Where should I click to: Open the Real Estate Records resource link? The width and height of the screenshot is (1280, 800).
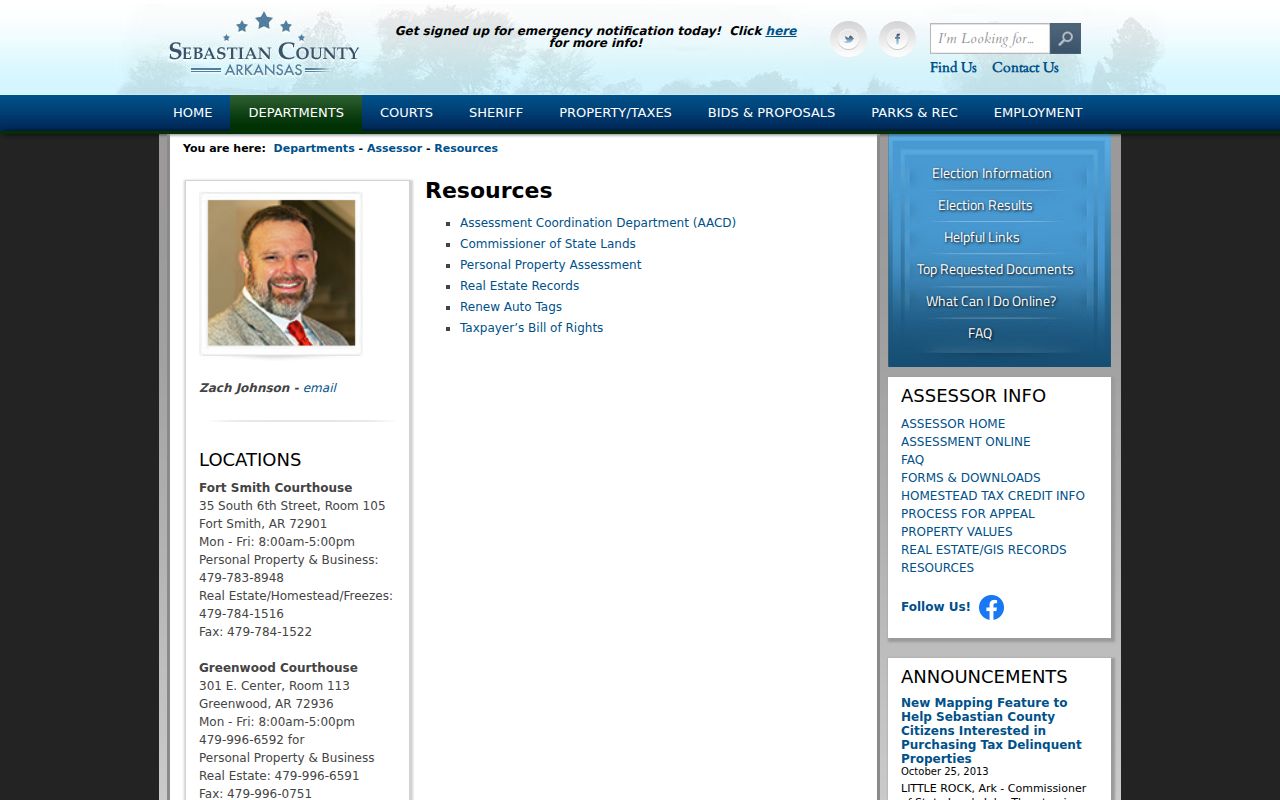[520, 286]
